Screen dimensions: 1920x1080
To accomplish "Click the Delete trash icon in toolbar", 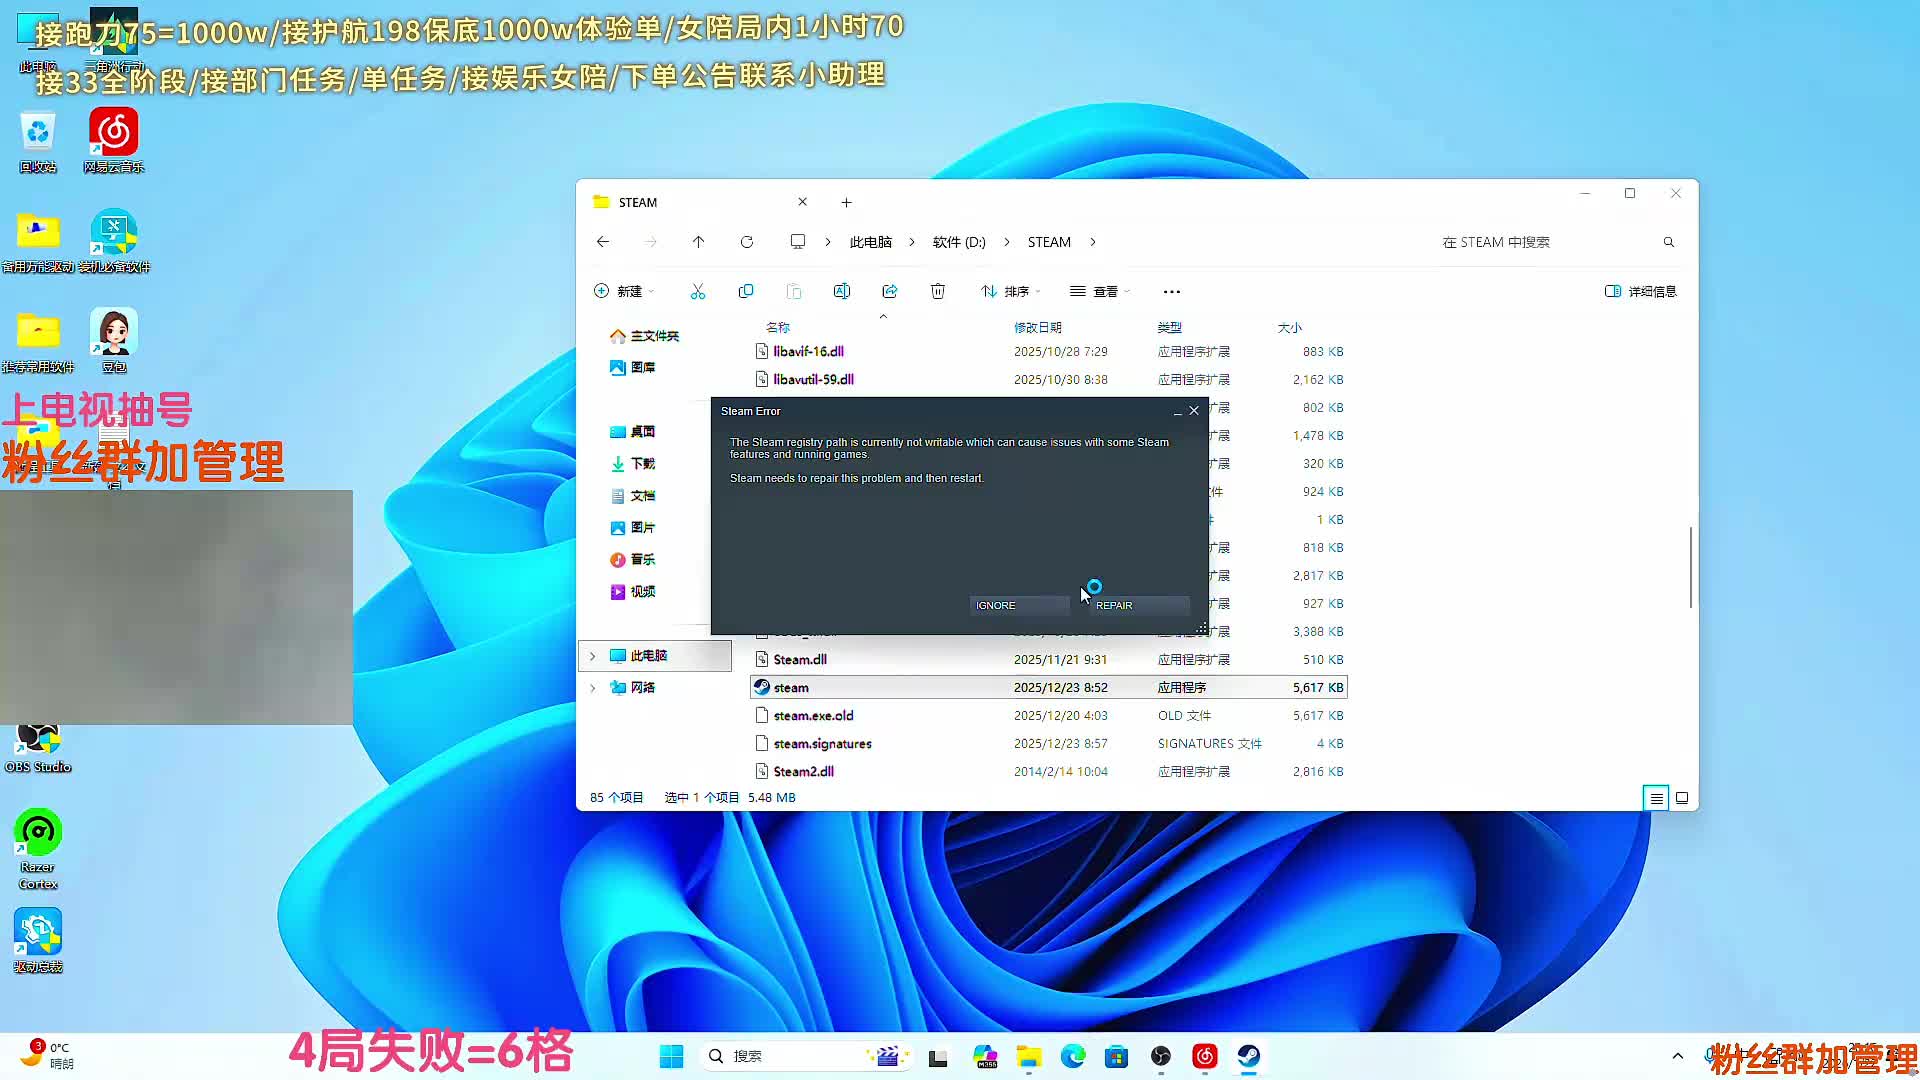I will tap(937, 291).
